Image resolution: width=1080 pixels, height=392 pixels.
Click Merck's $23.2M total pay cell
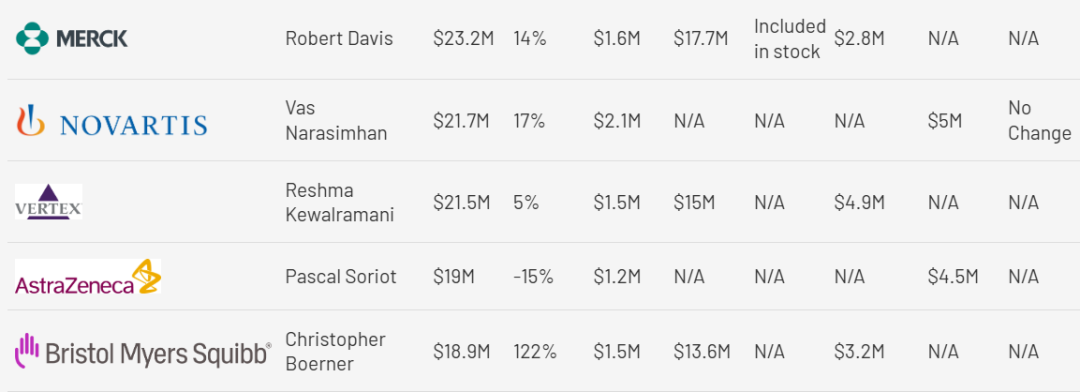tap(463, 39)
